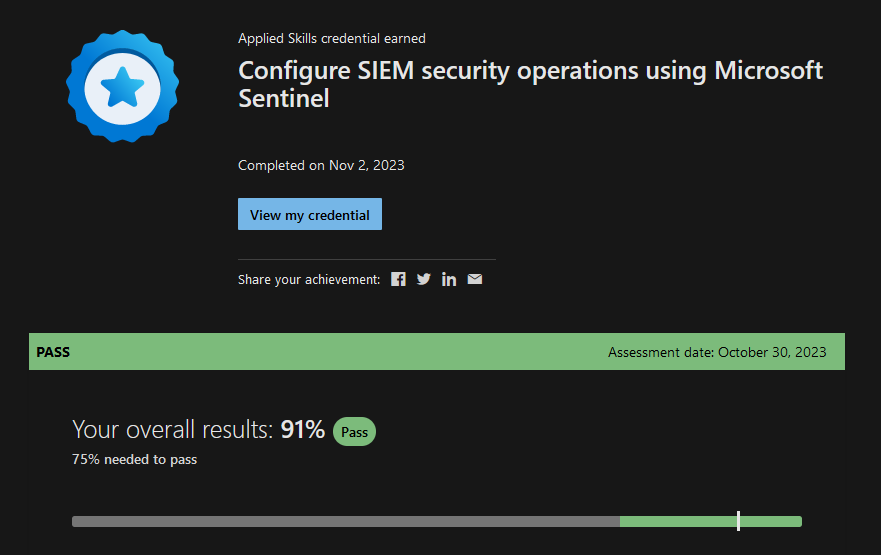Screen dimensions: 881x555
Task: Click the Your overall results heading
Action: [x=172, y=430]
